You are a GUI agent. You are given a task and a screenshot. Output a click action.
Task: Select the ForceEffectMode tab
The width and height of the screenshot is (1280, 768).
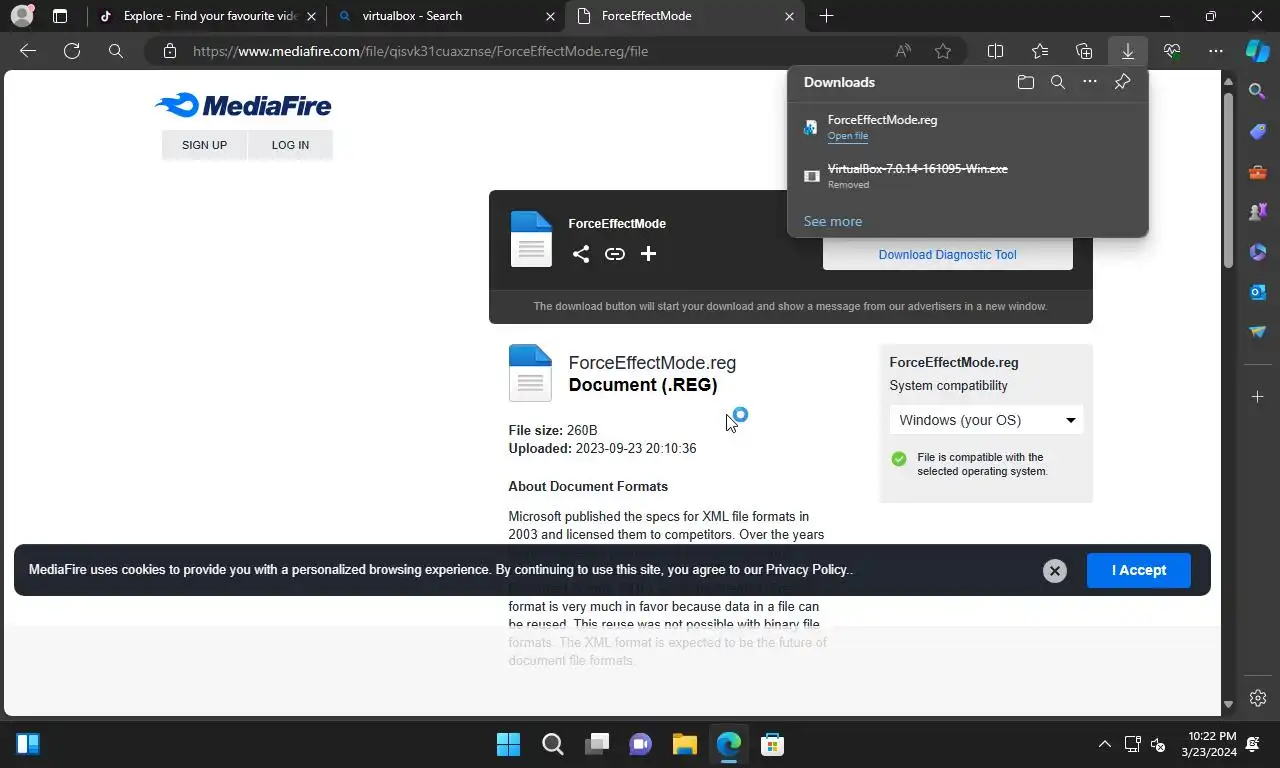(x=685, y=16)
